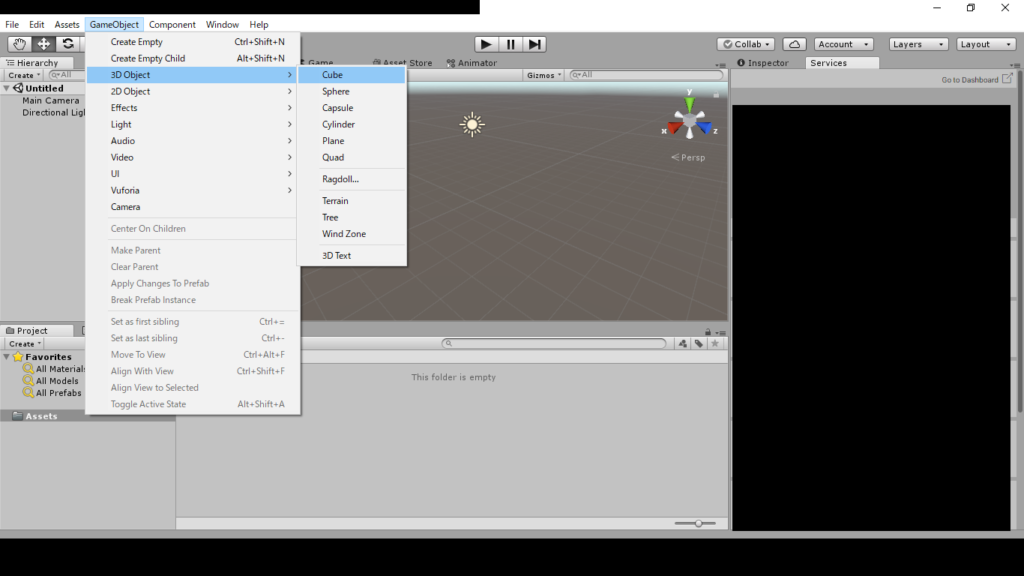Select the Hand tool in the toolbar
Screen dimensions: 1024x576
tap(19, 44)
